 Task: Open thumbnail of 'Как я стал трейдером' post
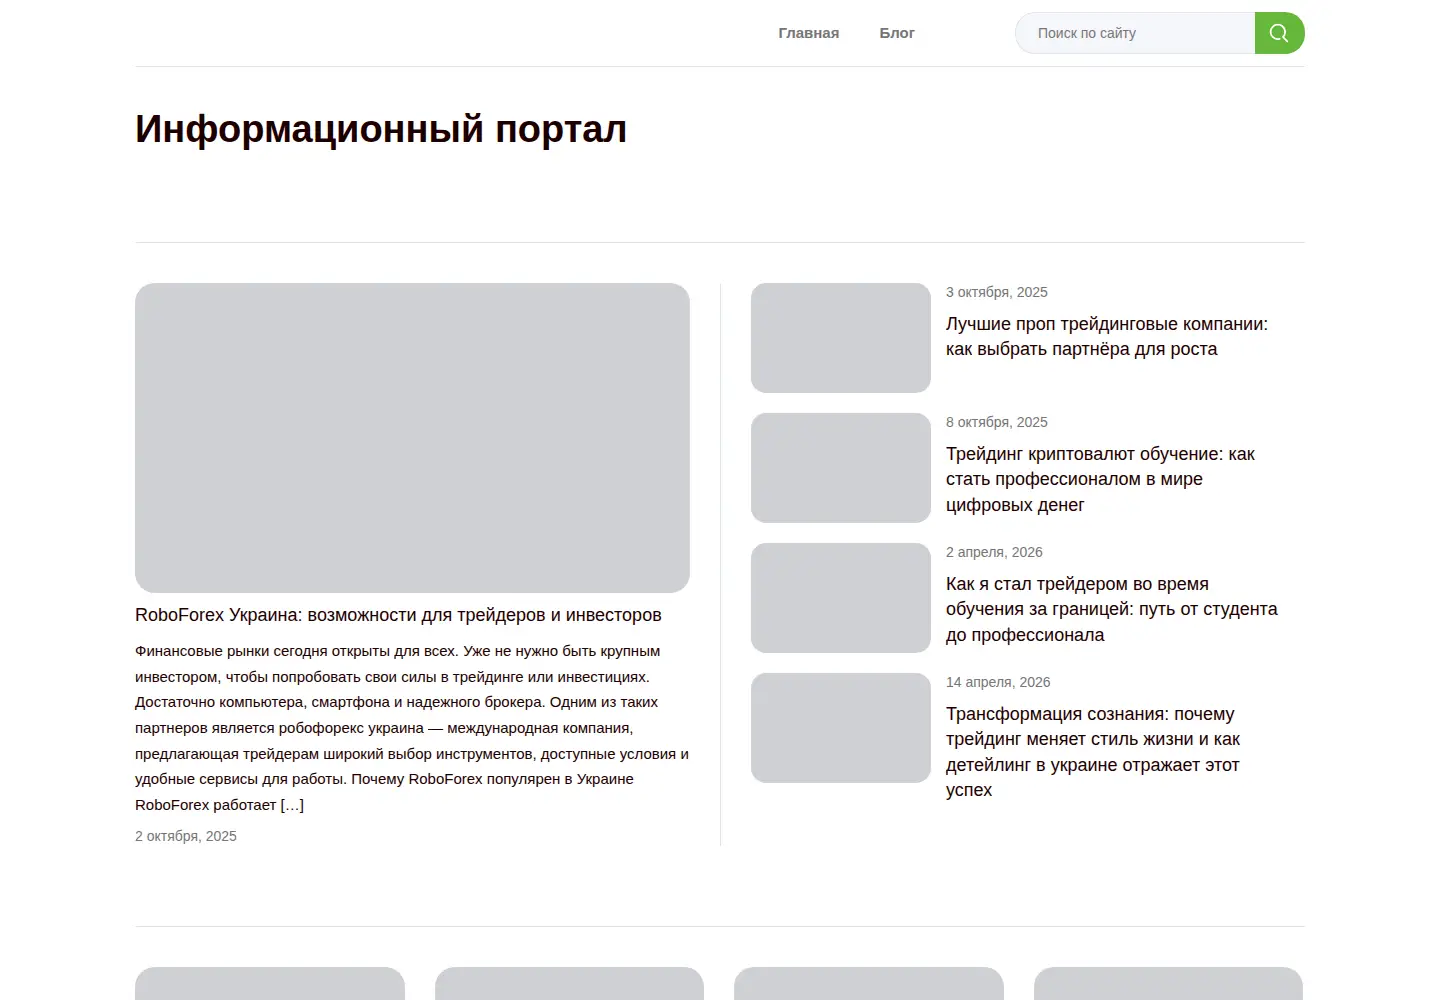point(841,598)
